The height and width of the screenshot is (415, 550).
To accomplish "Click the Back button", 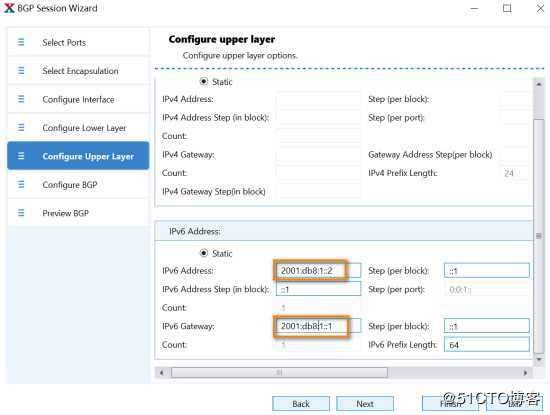I will pos(301,404).
